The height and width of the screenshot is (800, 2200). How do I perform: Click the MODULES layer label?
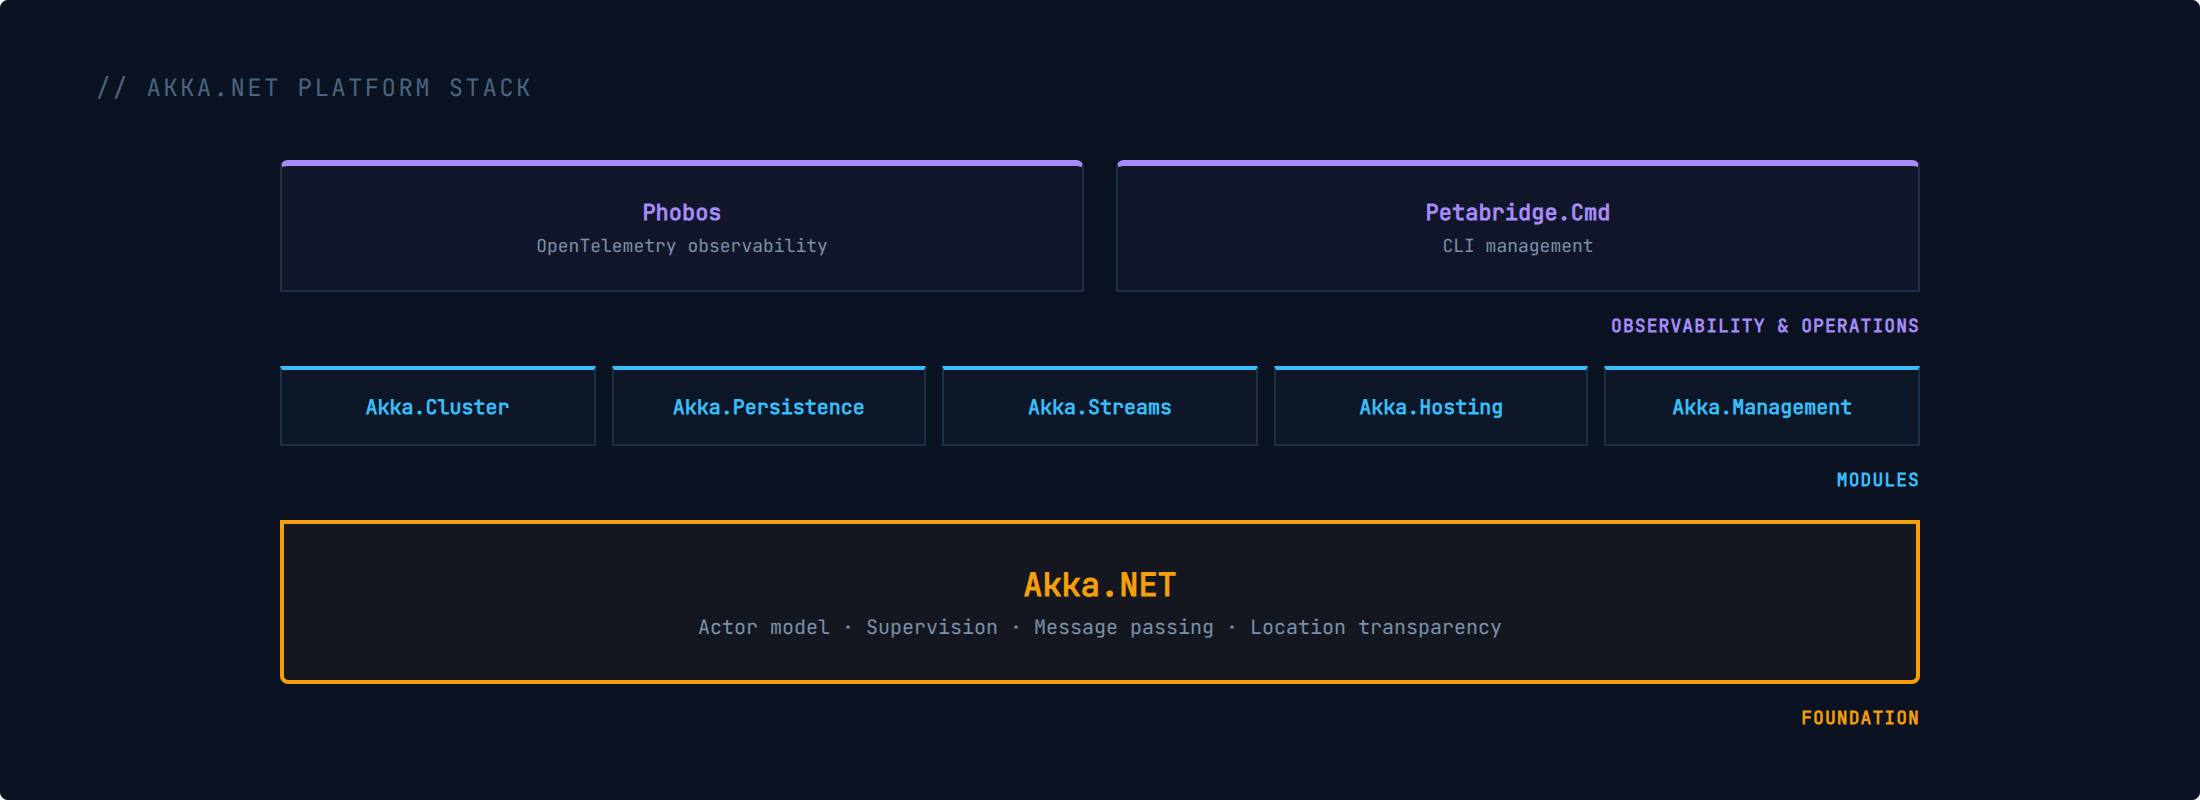[1877, 480]
